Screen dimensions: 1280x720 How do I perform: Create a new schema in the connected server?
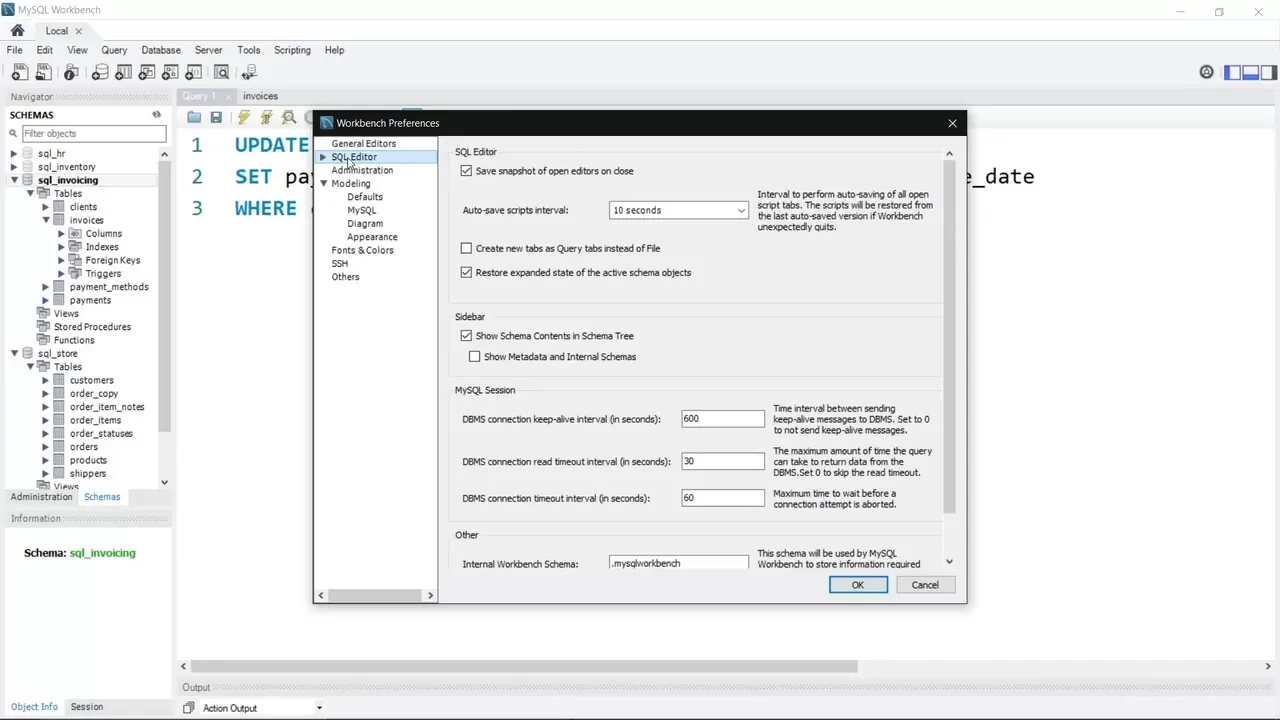pyautogui.click(x=100, y=71)
